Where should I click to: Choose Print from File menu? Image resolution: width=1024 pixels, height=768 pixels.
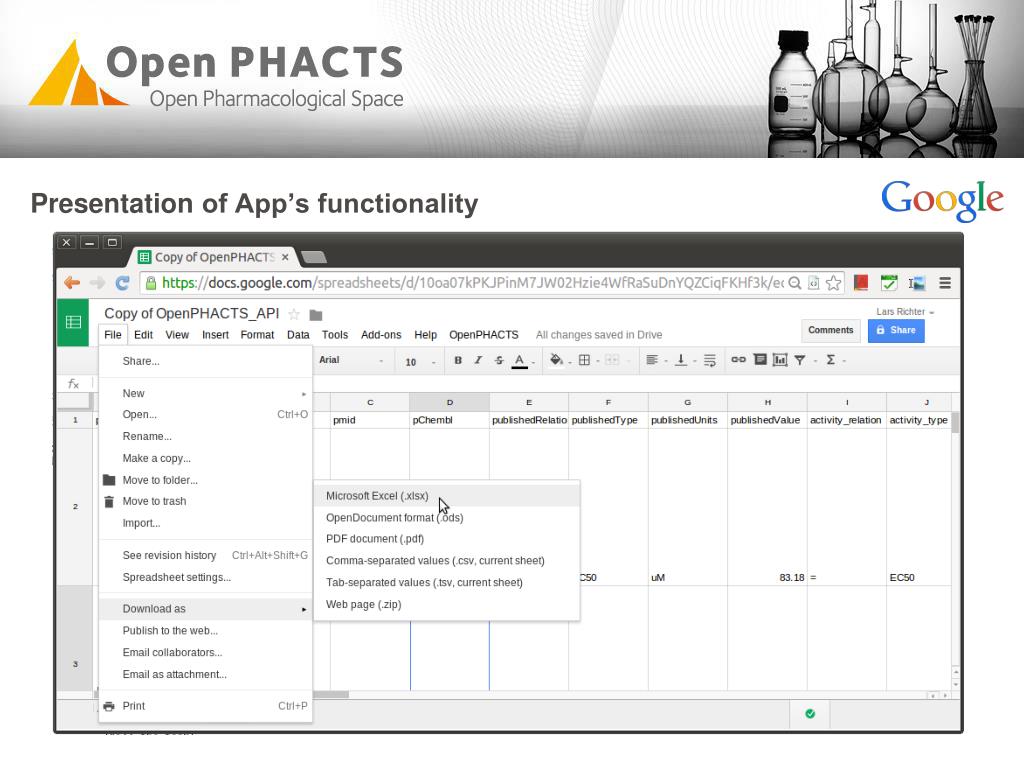coord(206,706)
